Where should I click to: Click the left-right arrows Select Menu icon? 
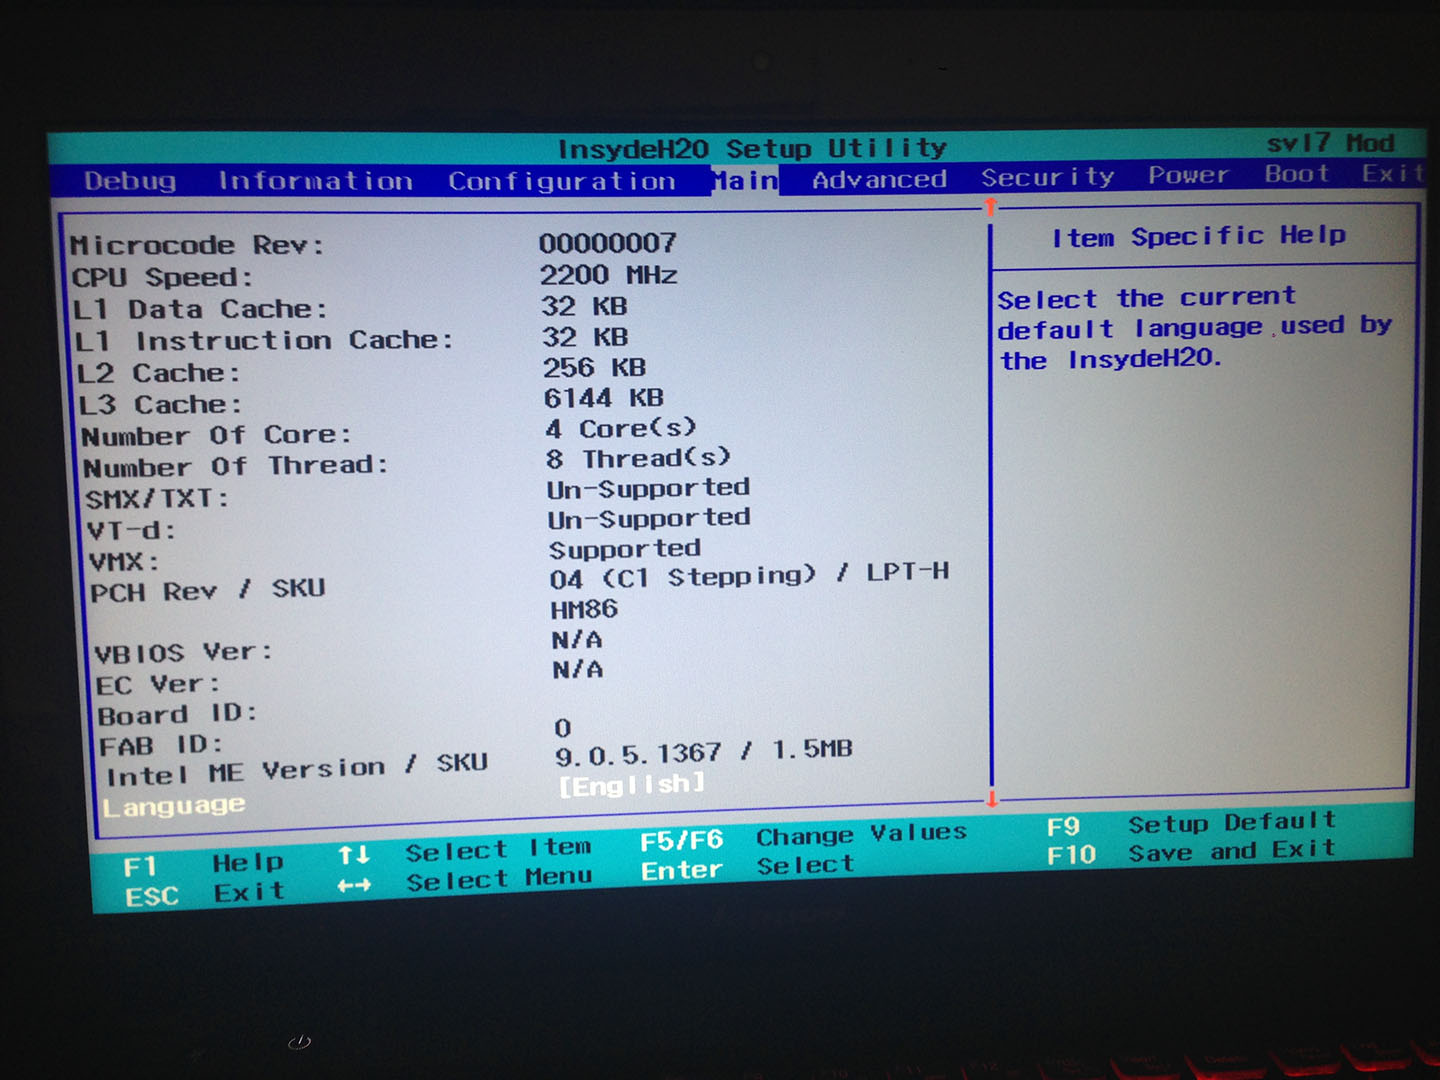pos(354,885)
